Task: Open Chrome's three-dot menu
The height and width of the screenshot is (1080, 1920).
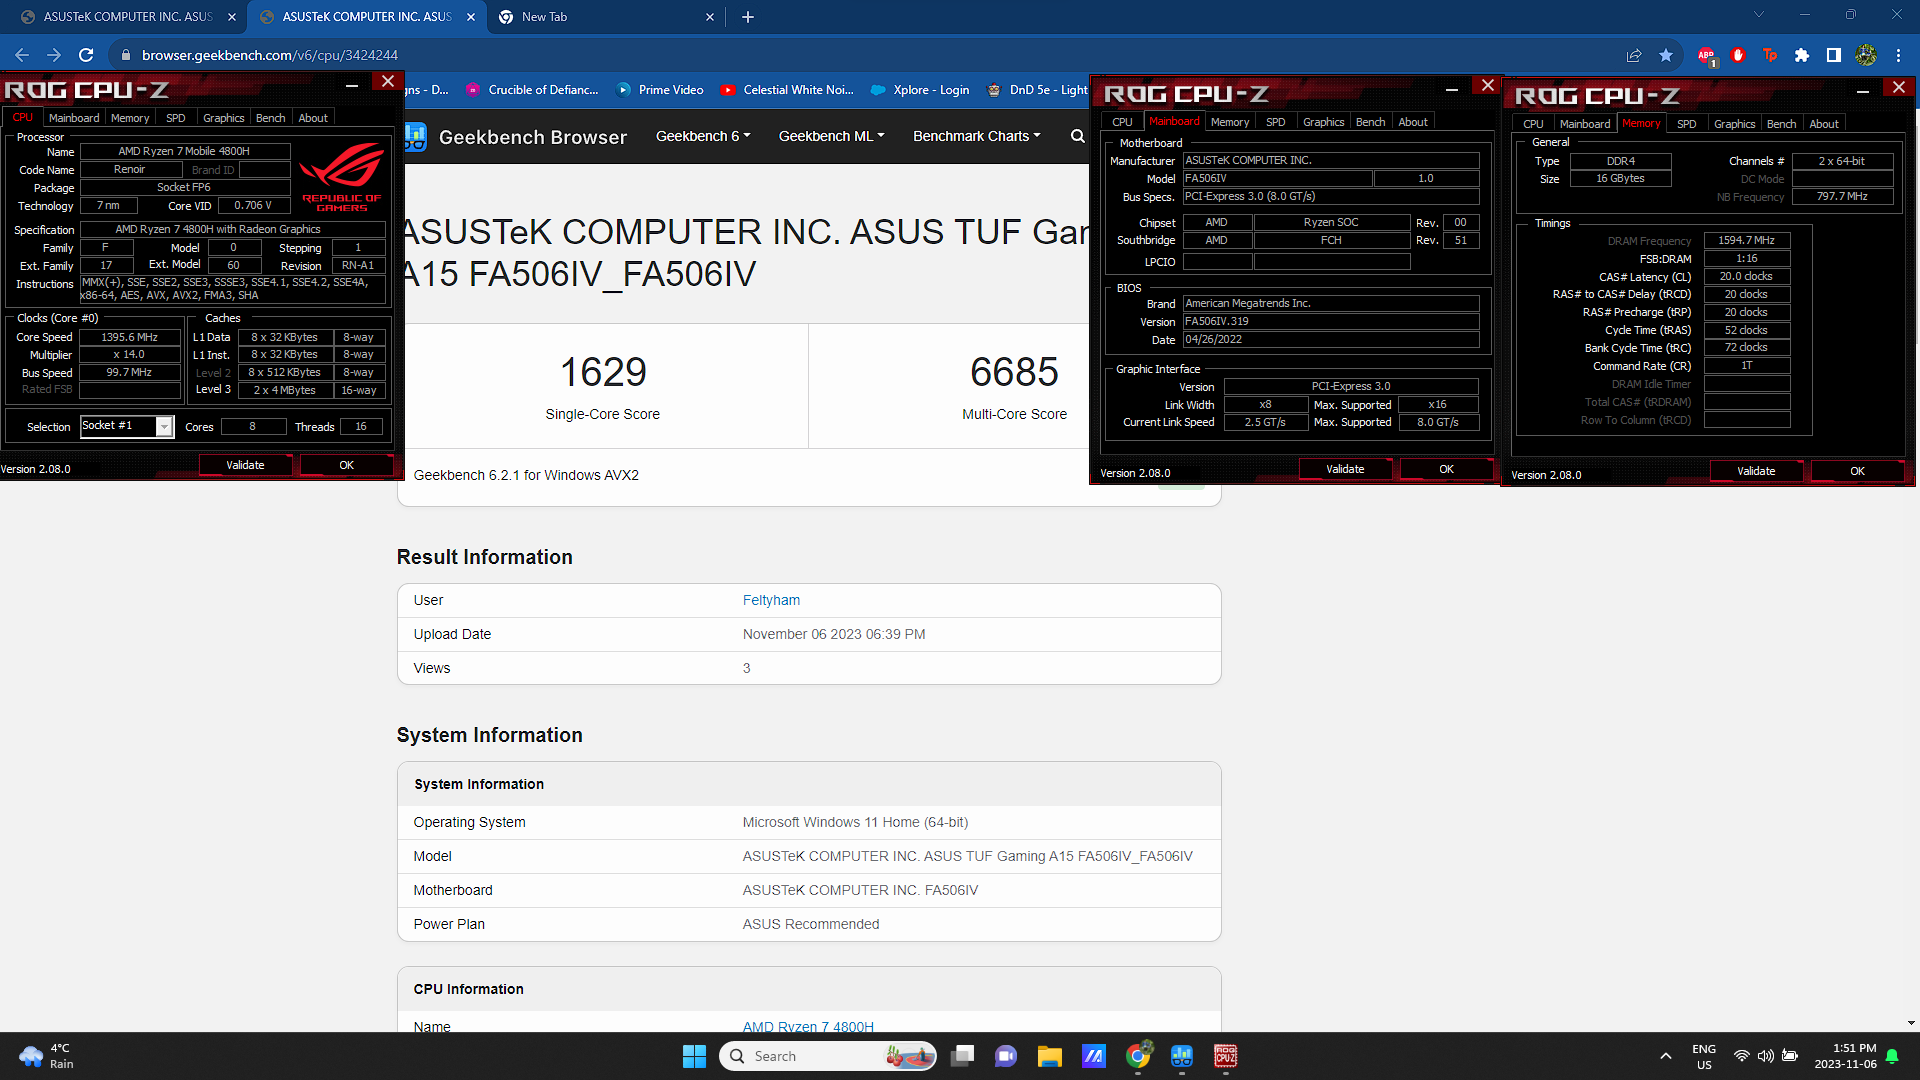Action: coord(1898,56)
